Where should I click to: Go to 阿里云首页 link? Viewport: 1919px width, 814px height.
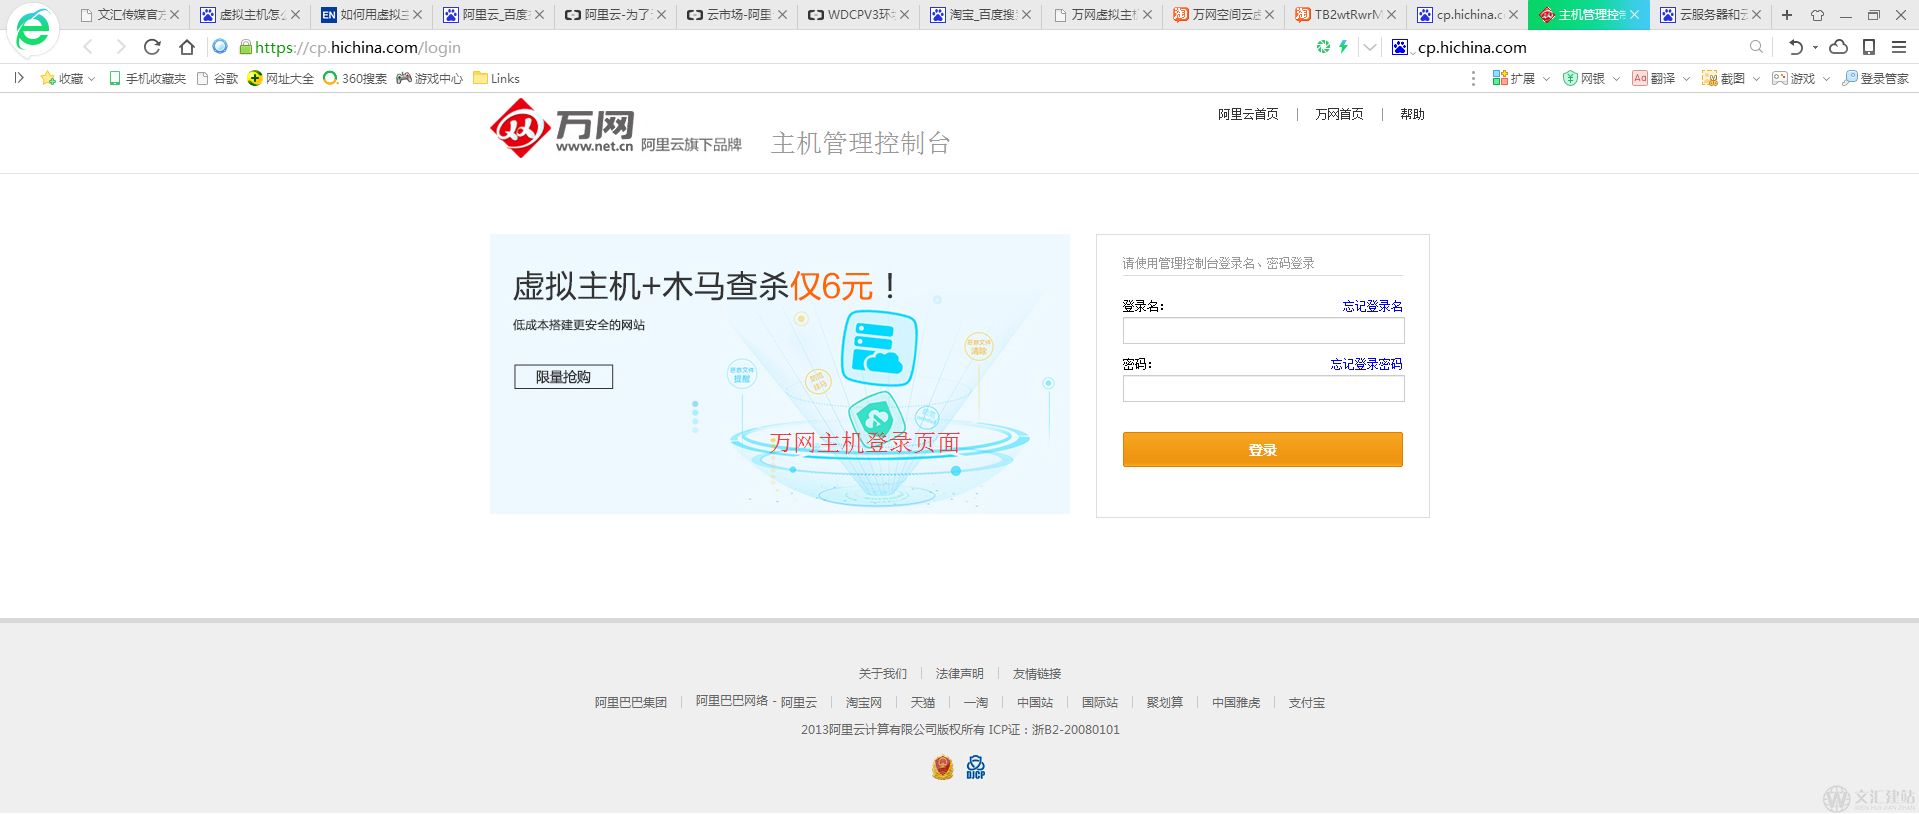point(1248,114)
